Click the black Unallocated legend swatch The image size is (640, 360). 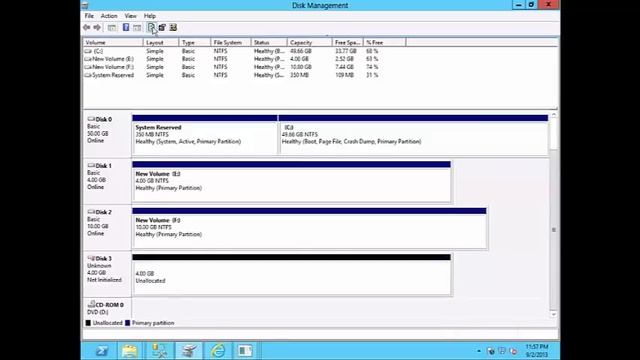(x=88, y=323)
